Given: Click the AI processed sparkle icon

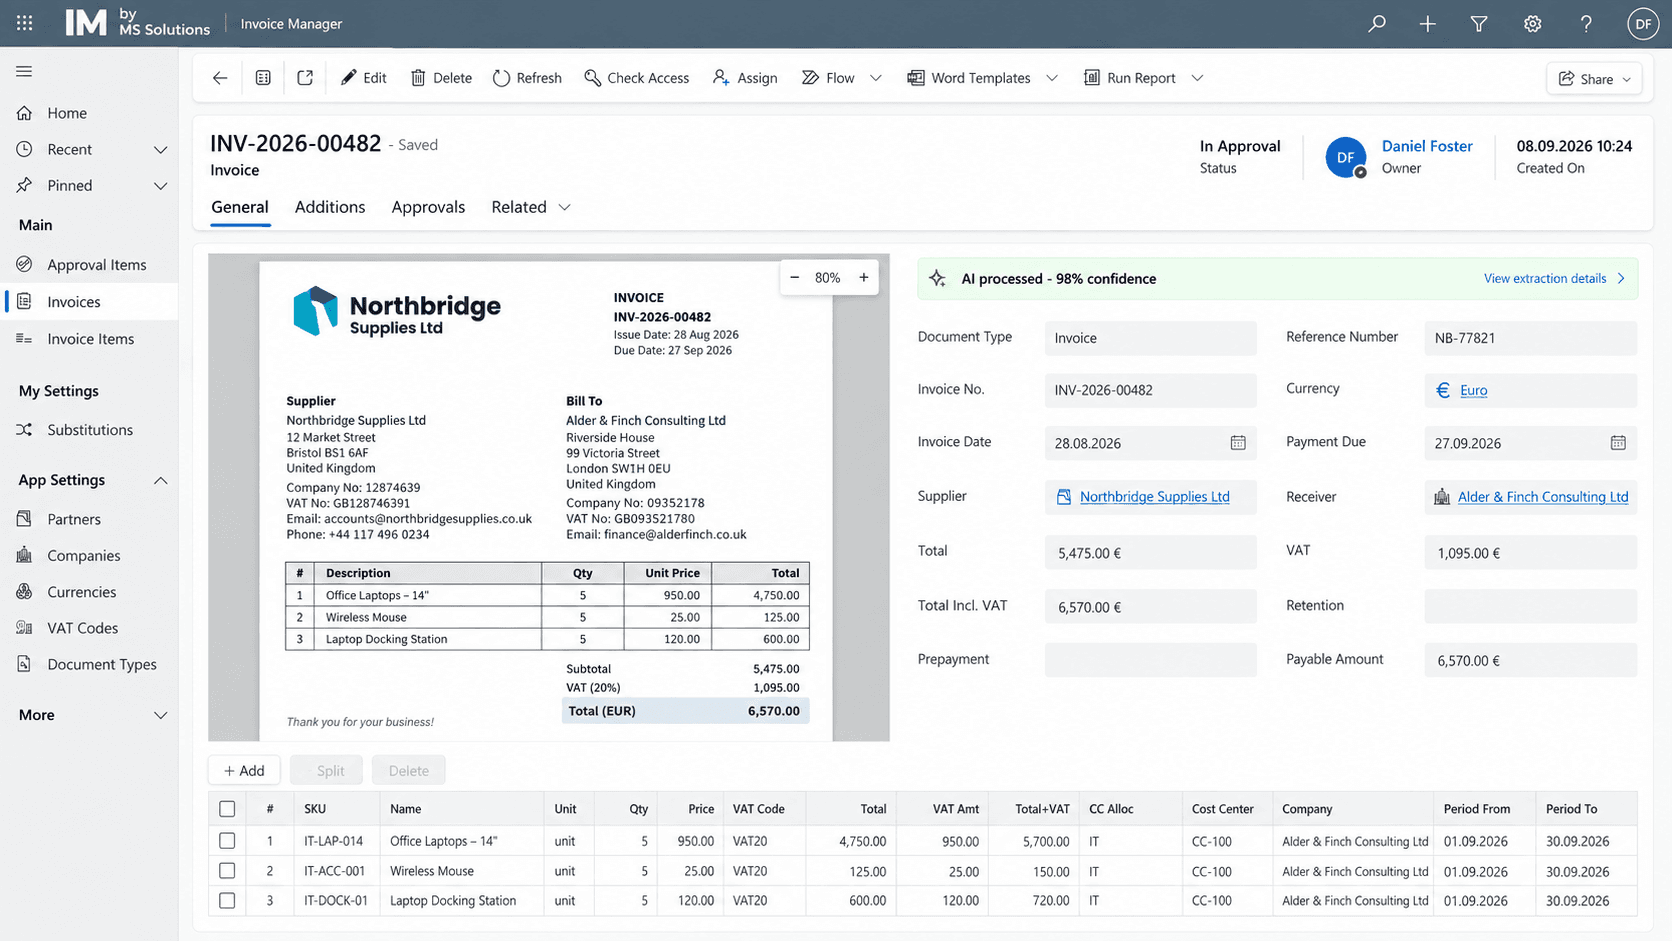Looking at the screenshot, I should pyautogui.click(x=937, y=278).
